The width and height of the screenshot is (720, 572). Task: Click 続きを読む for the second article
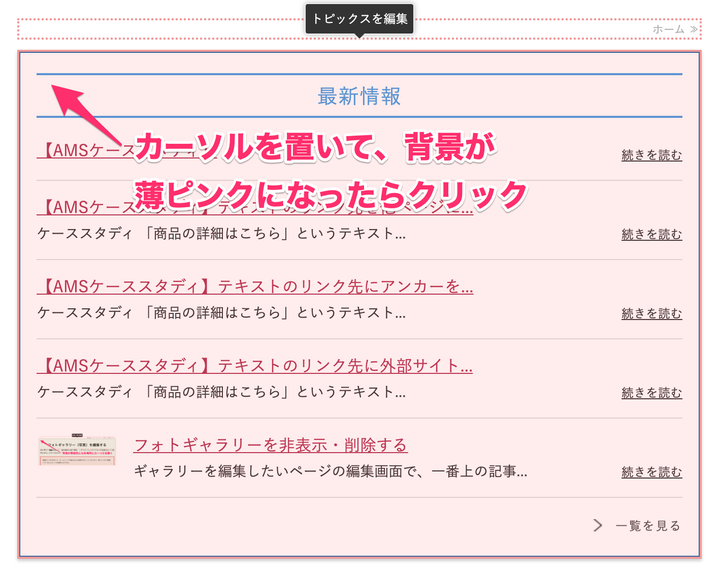(652, 234)
